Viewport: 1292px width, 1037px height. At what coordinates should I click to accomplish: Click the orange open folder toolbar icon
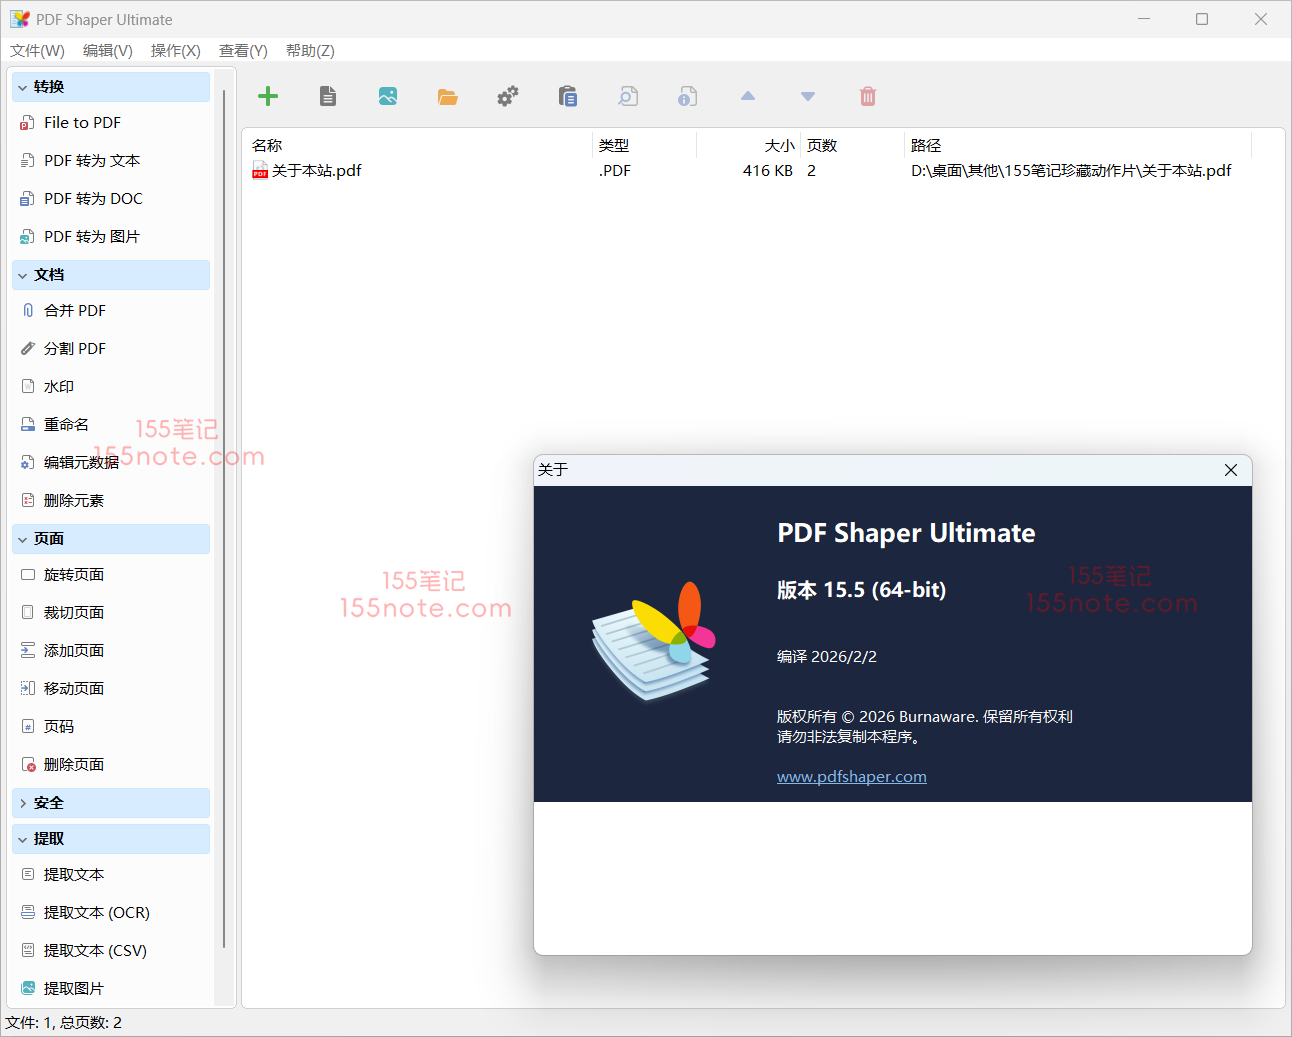click(447, 96)
